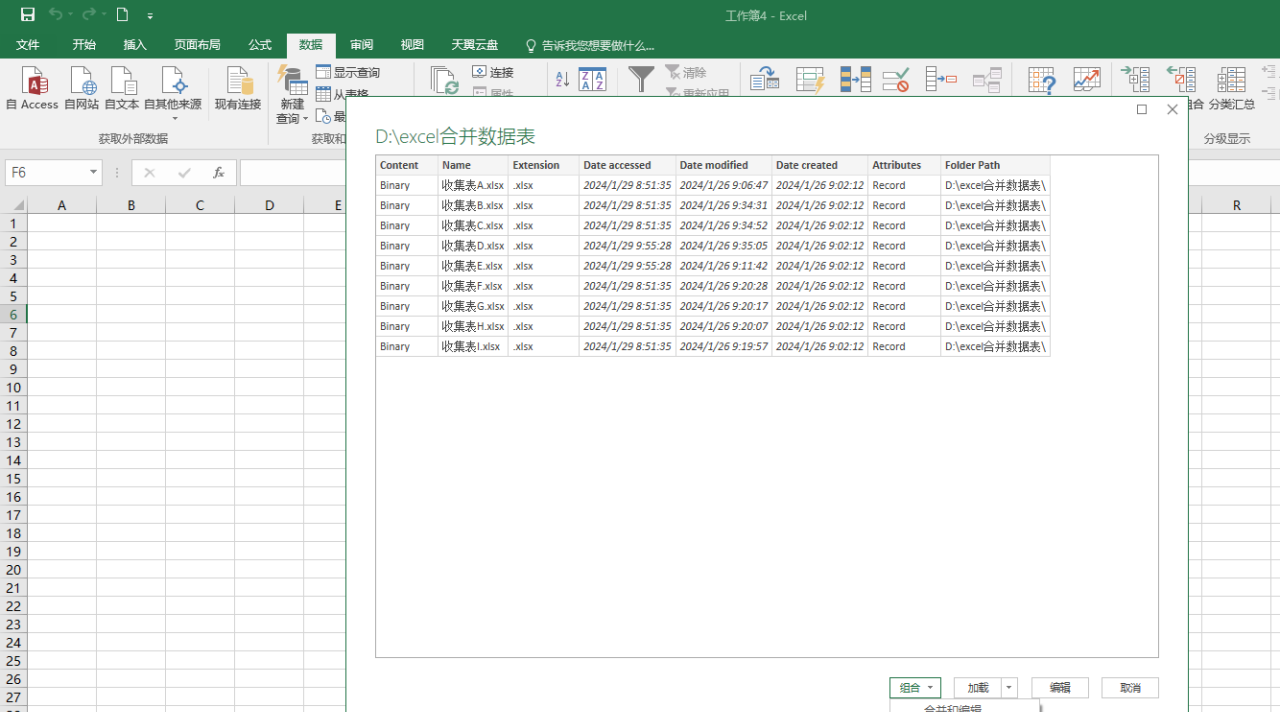Screen dimensions: 1280x712
Task: Click the Name Box showing F6
Action: 46,173
